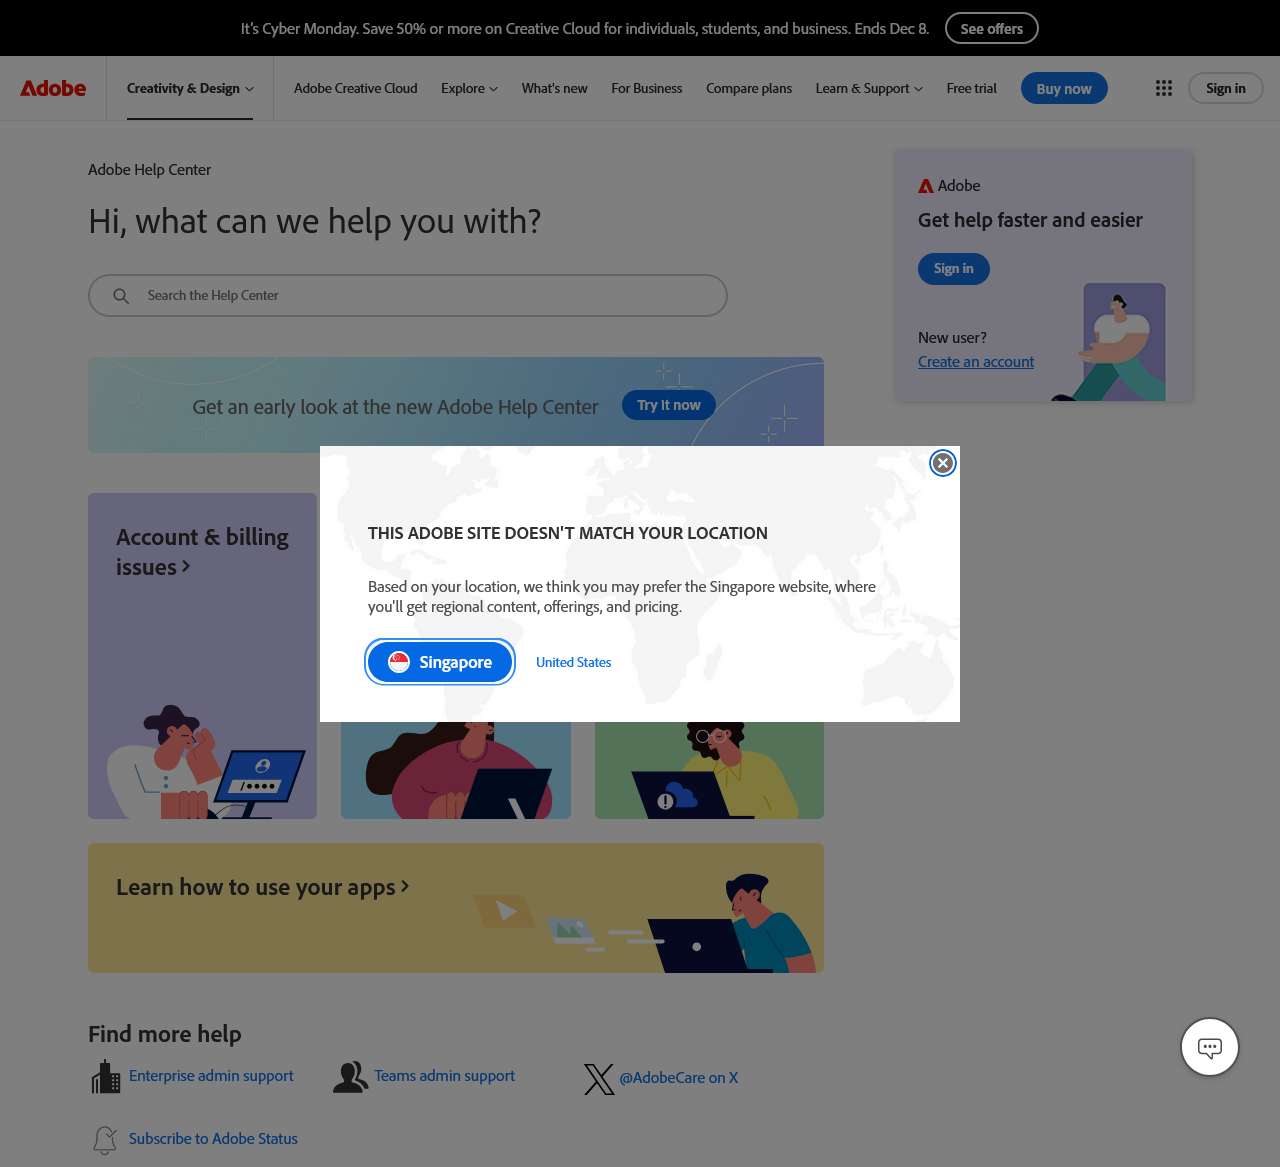
Task: Click Sign in on help card
Action: [x=954, y=269]
